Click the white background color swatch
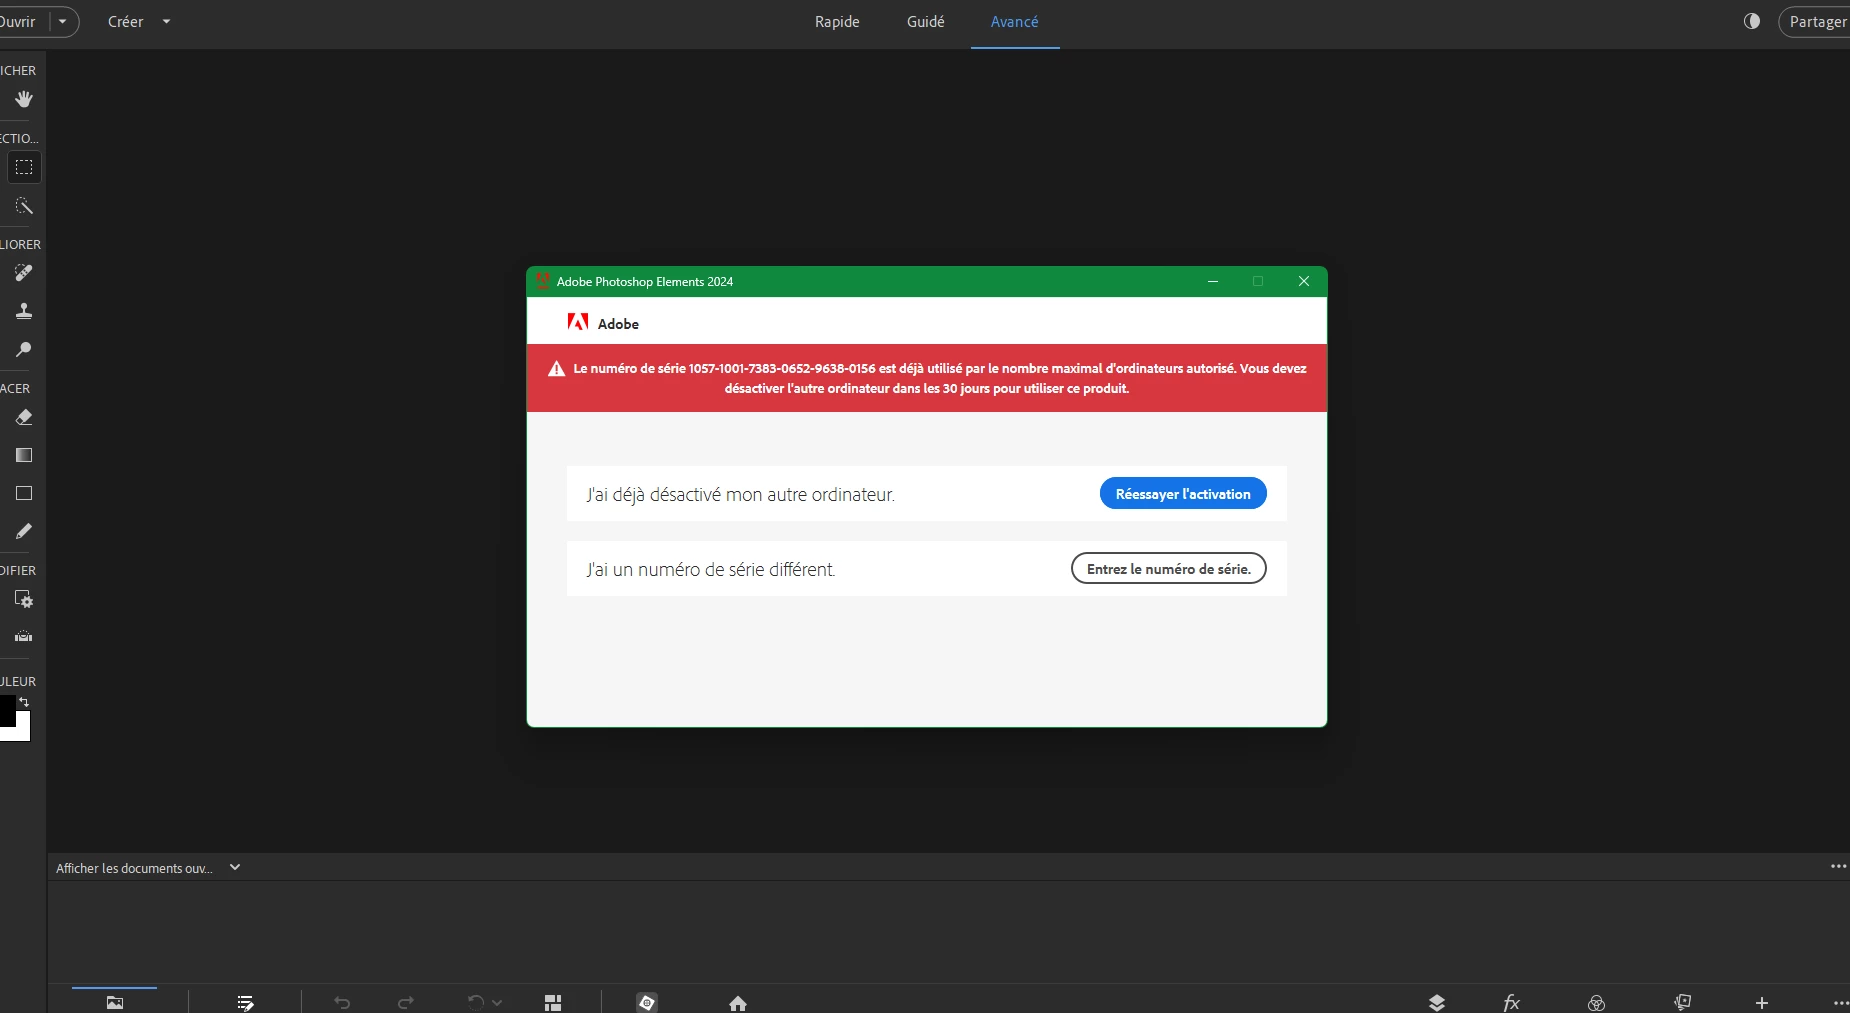Screen dimensions: 1850x1013 pyautogui.click(x=22, y=732)
